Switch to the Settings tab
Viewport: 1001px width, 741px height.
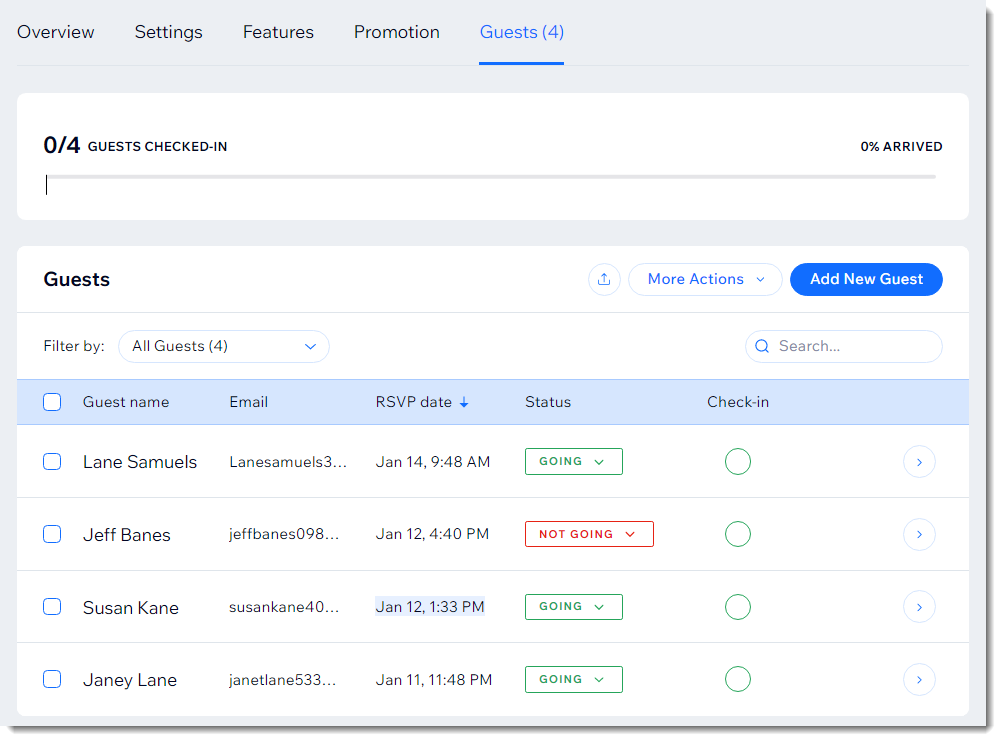pos(169,32)
